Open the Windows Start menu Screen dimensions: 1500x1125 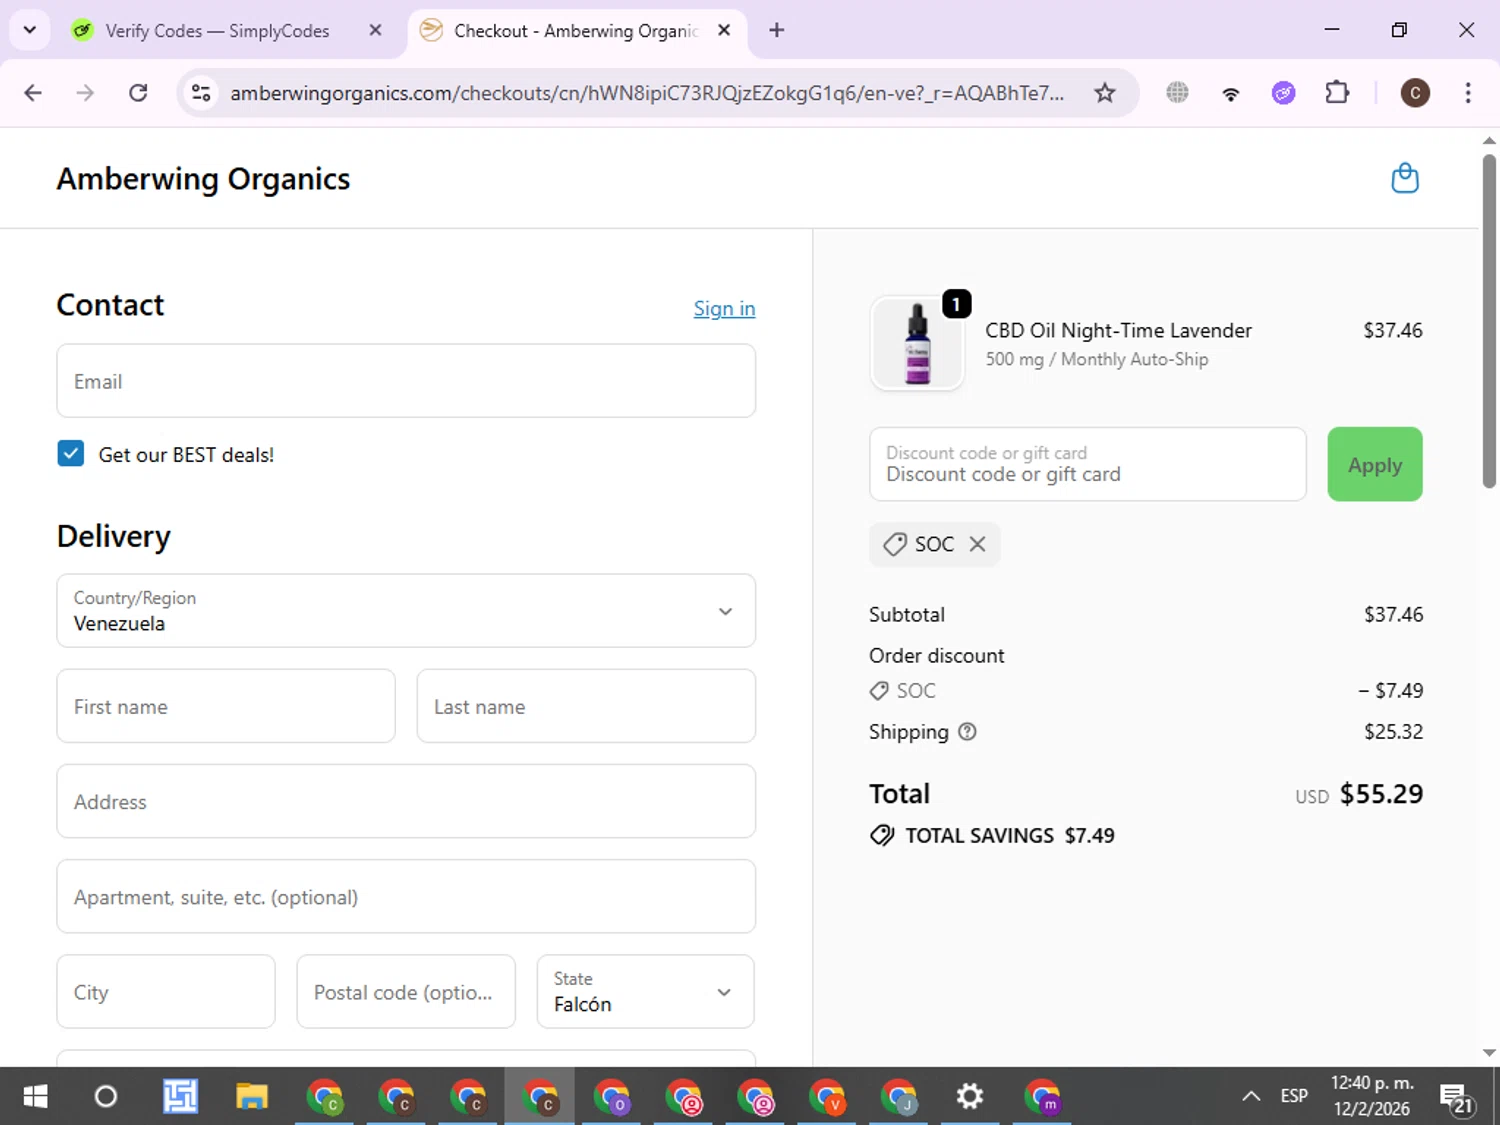tap(35, 1097)
